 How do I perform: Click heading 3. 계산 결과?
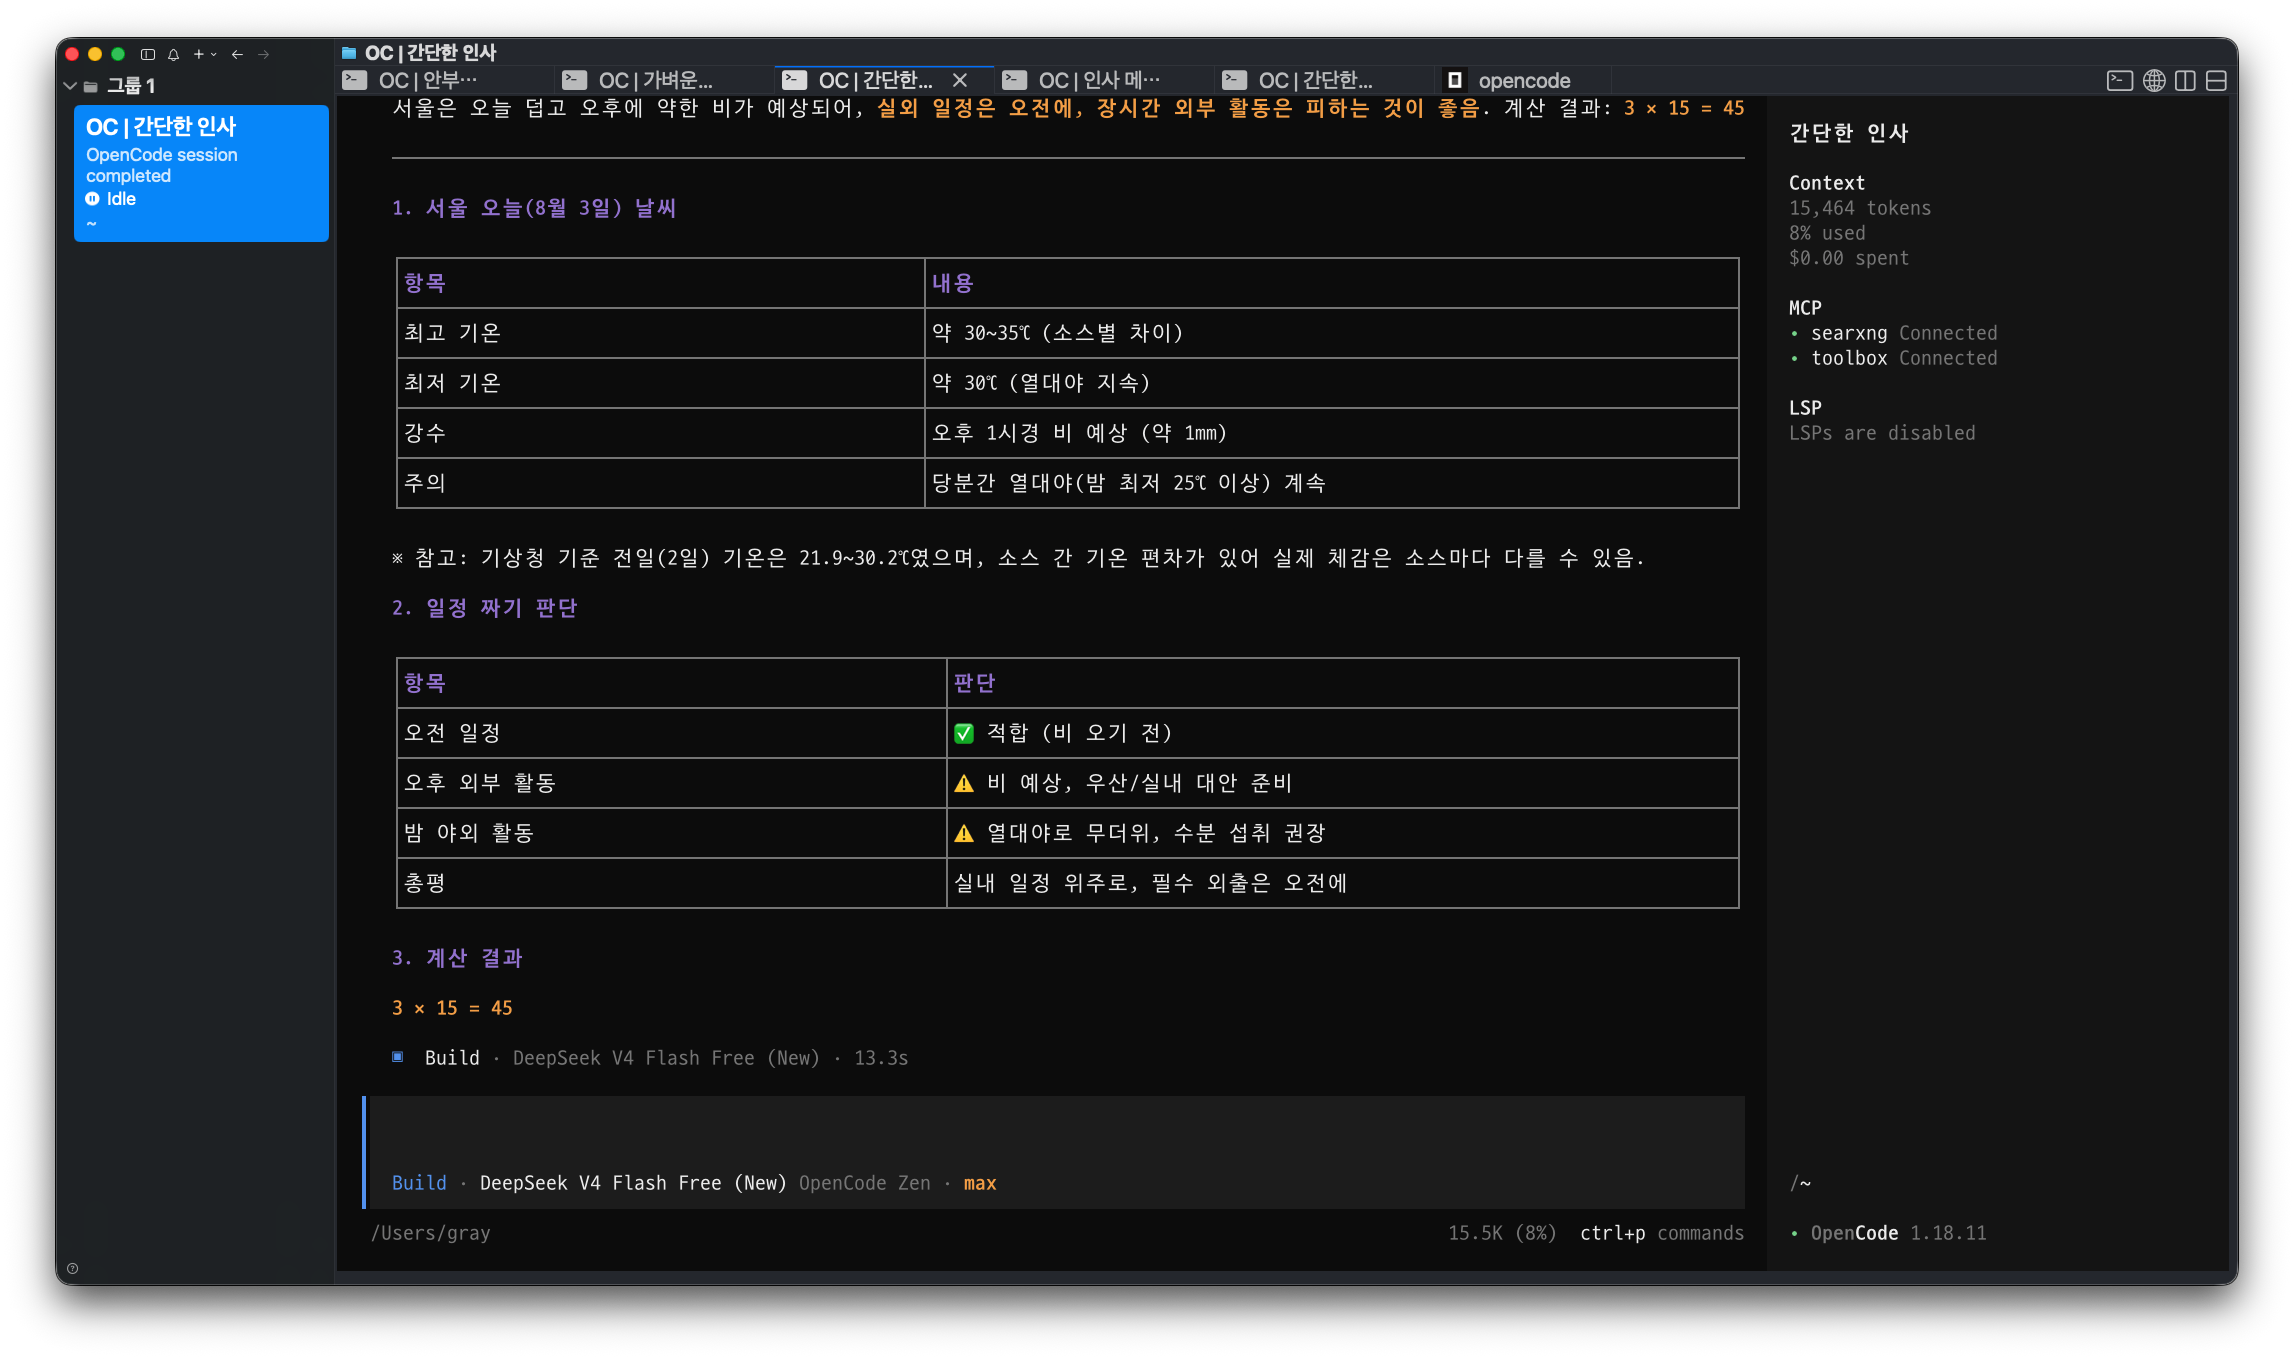457,958
